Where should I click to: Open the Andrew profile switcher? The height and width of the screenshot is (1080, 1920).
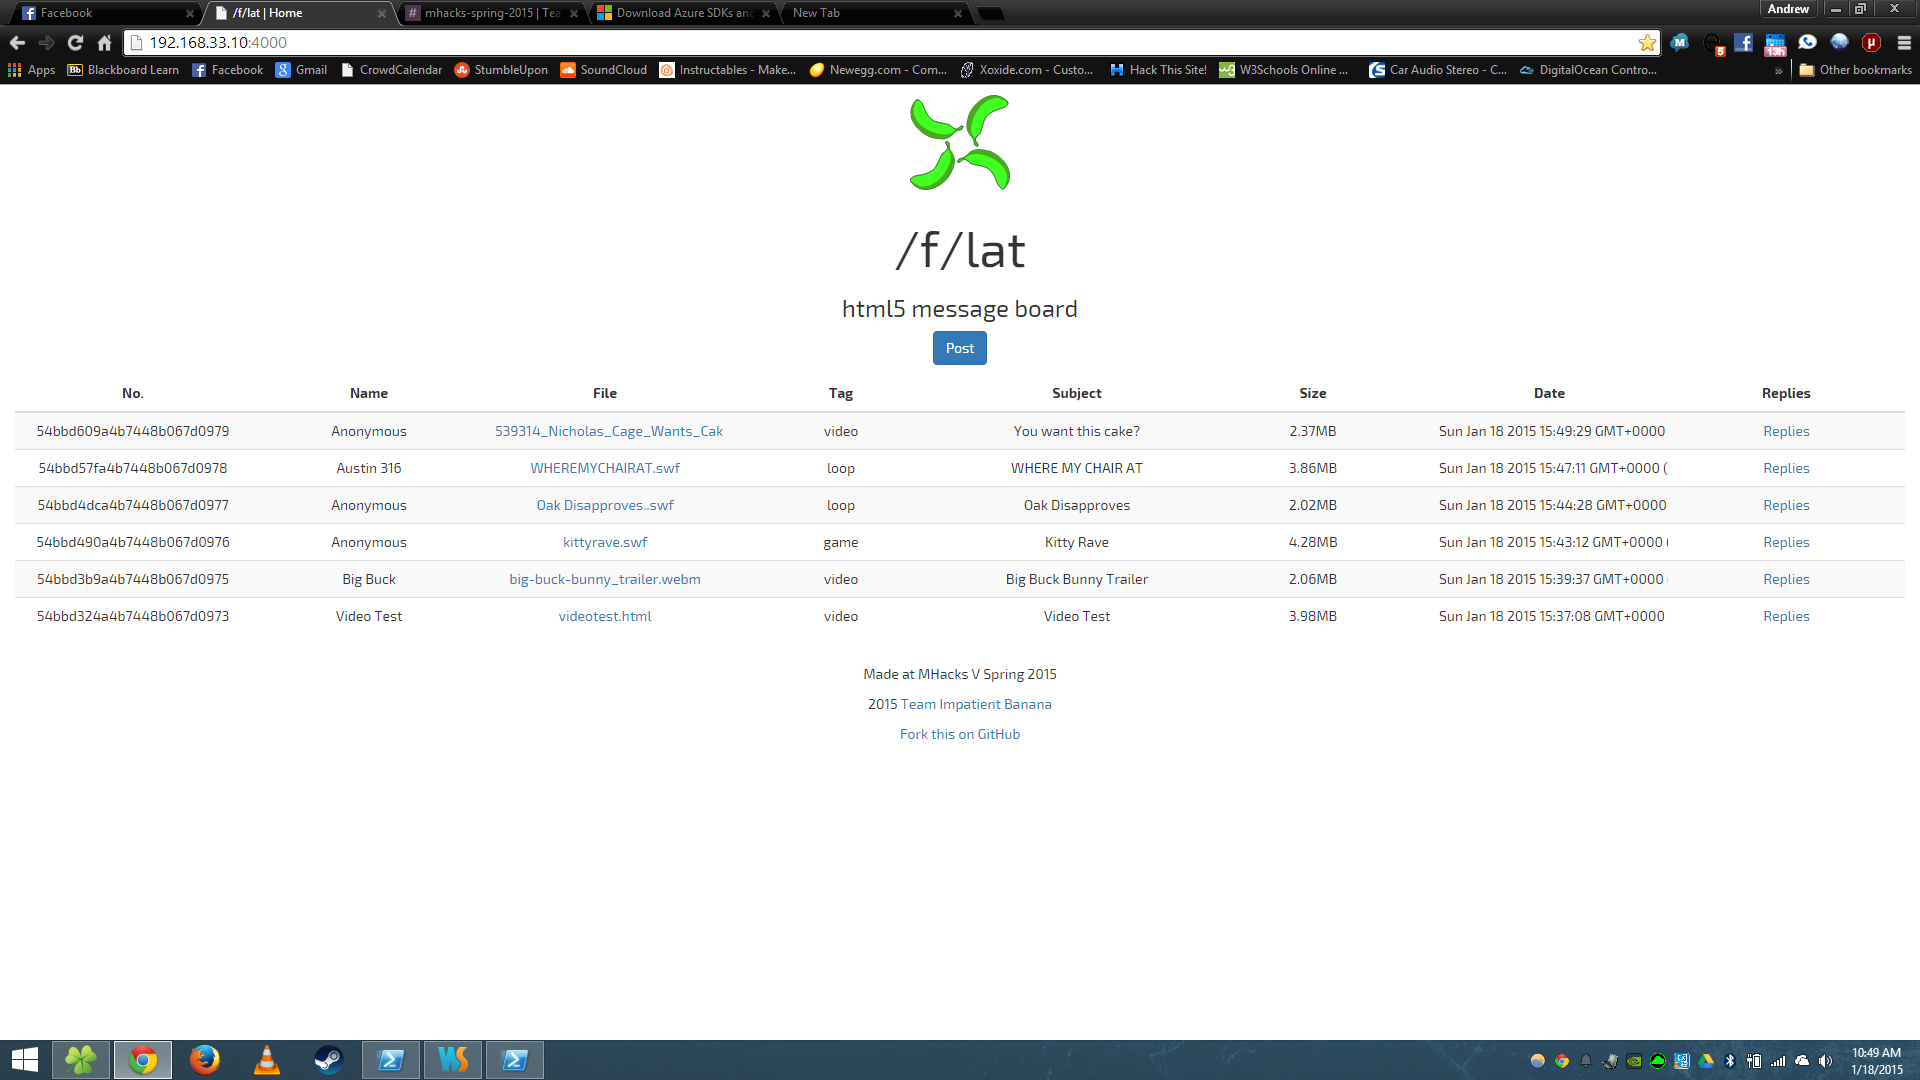1787,9
